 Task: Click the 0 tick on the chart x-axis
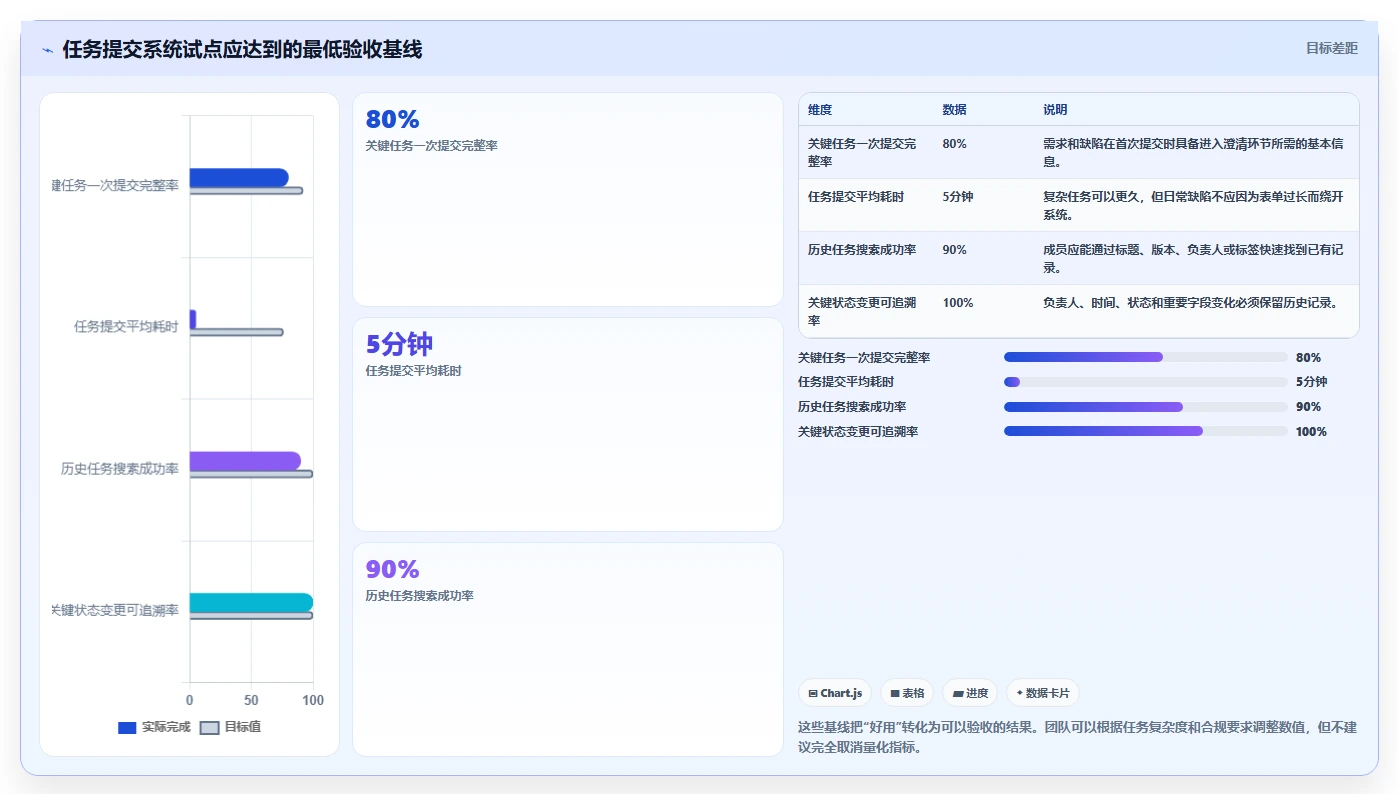[x=190, y=701]
